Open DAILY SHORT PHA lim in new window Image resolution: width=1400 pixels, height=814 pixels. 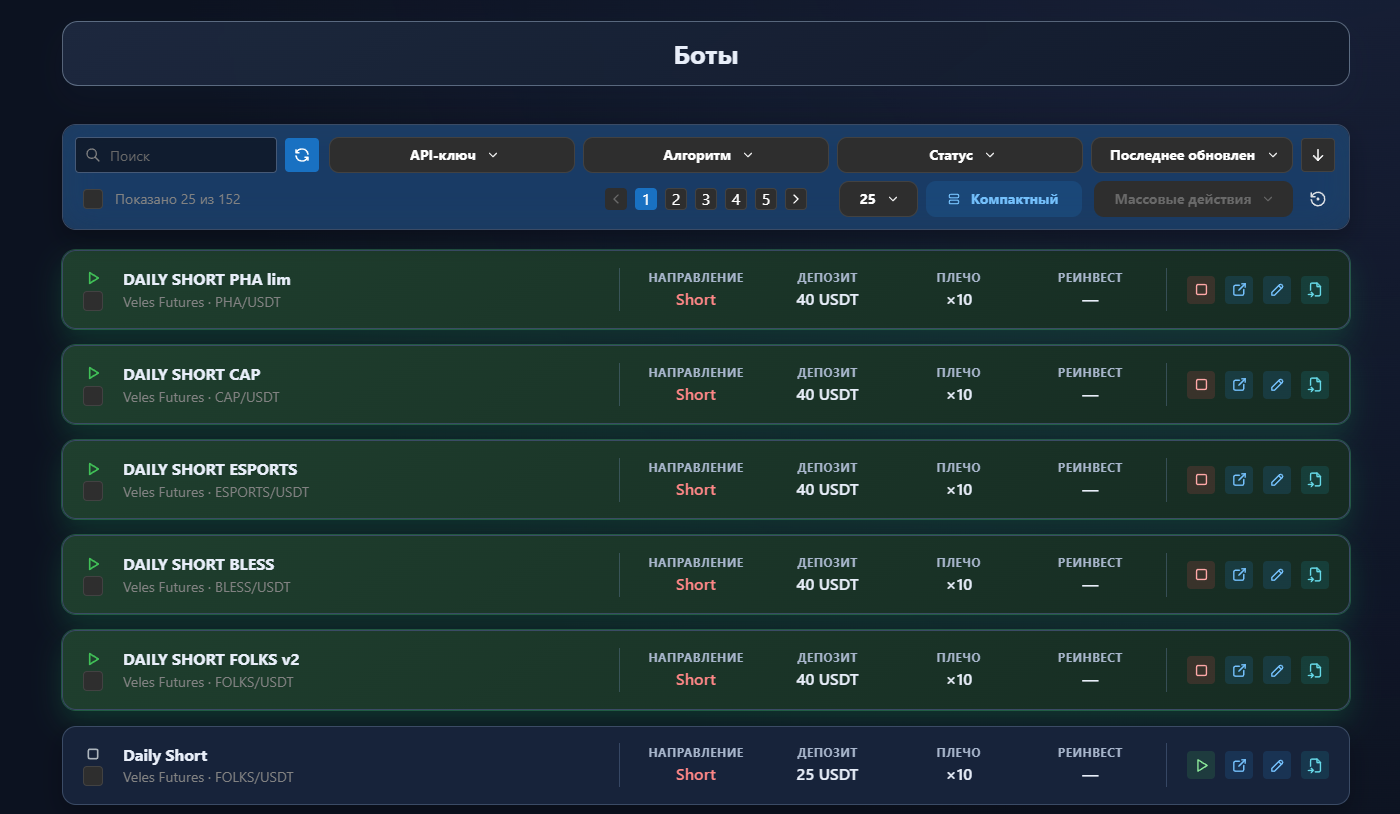[x=1239, y=290]
